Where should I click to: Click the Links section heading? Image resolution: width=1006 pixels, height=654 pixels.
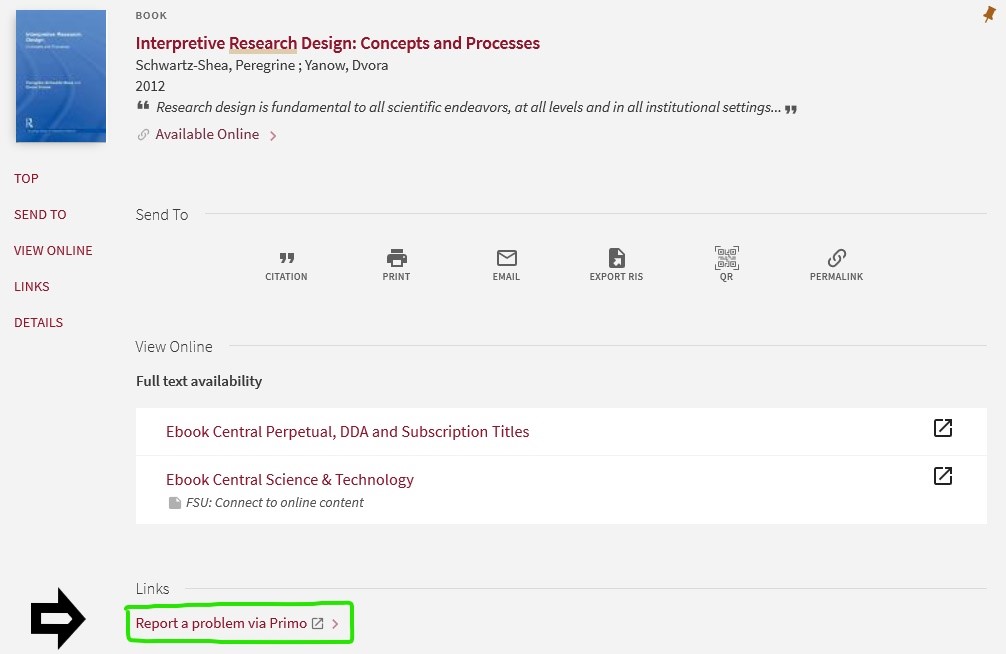click(x=153, y=589)
